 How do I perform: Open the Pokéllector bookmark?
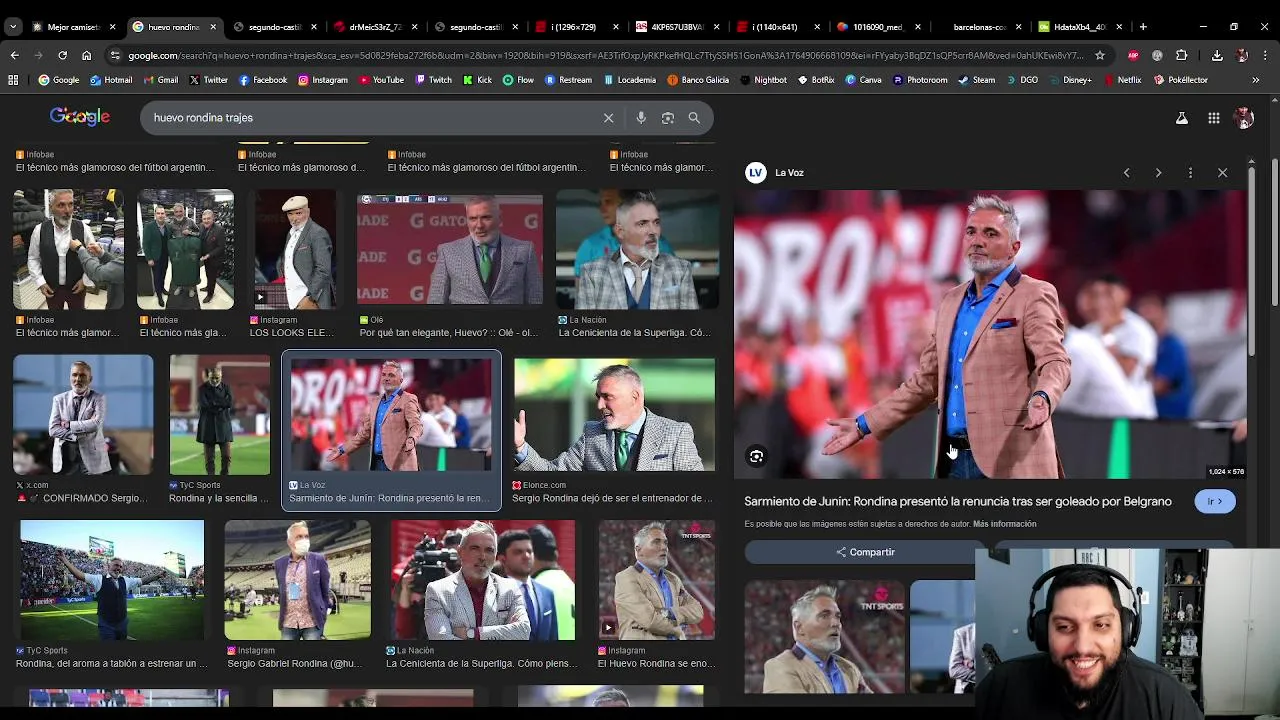pos(1181,80)
